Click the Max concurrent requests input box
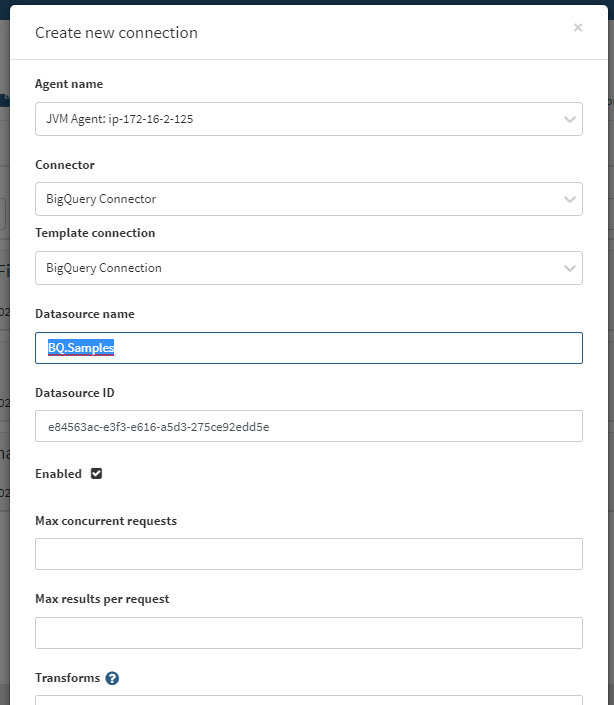 (308, 554)
